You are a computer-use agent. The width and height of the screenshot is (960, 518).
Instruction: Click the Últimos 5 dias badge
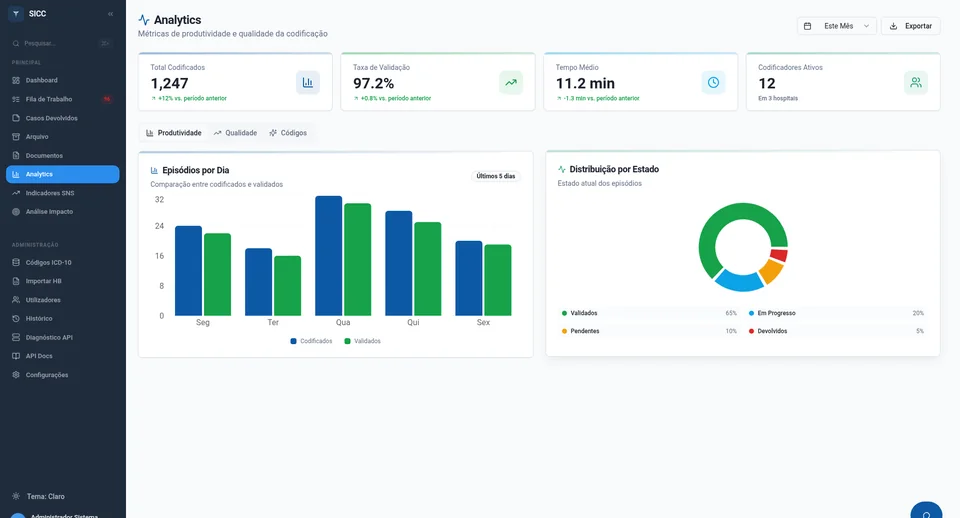click(496, 176)
